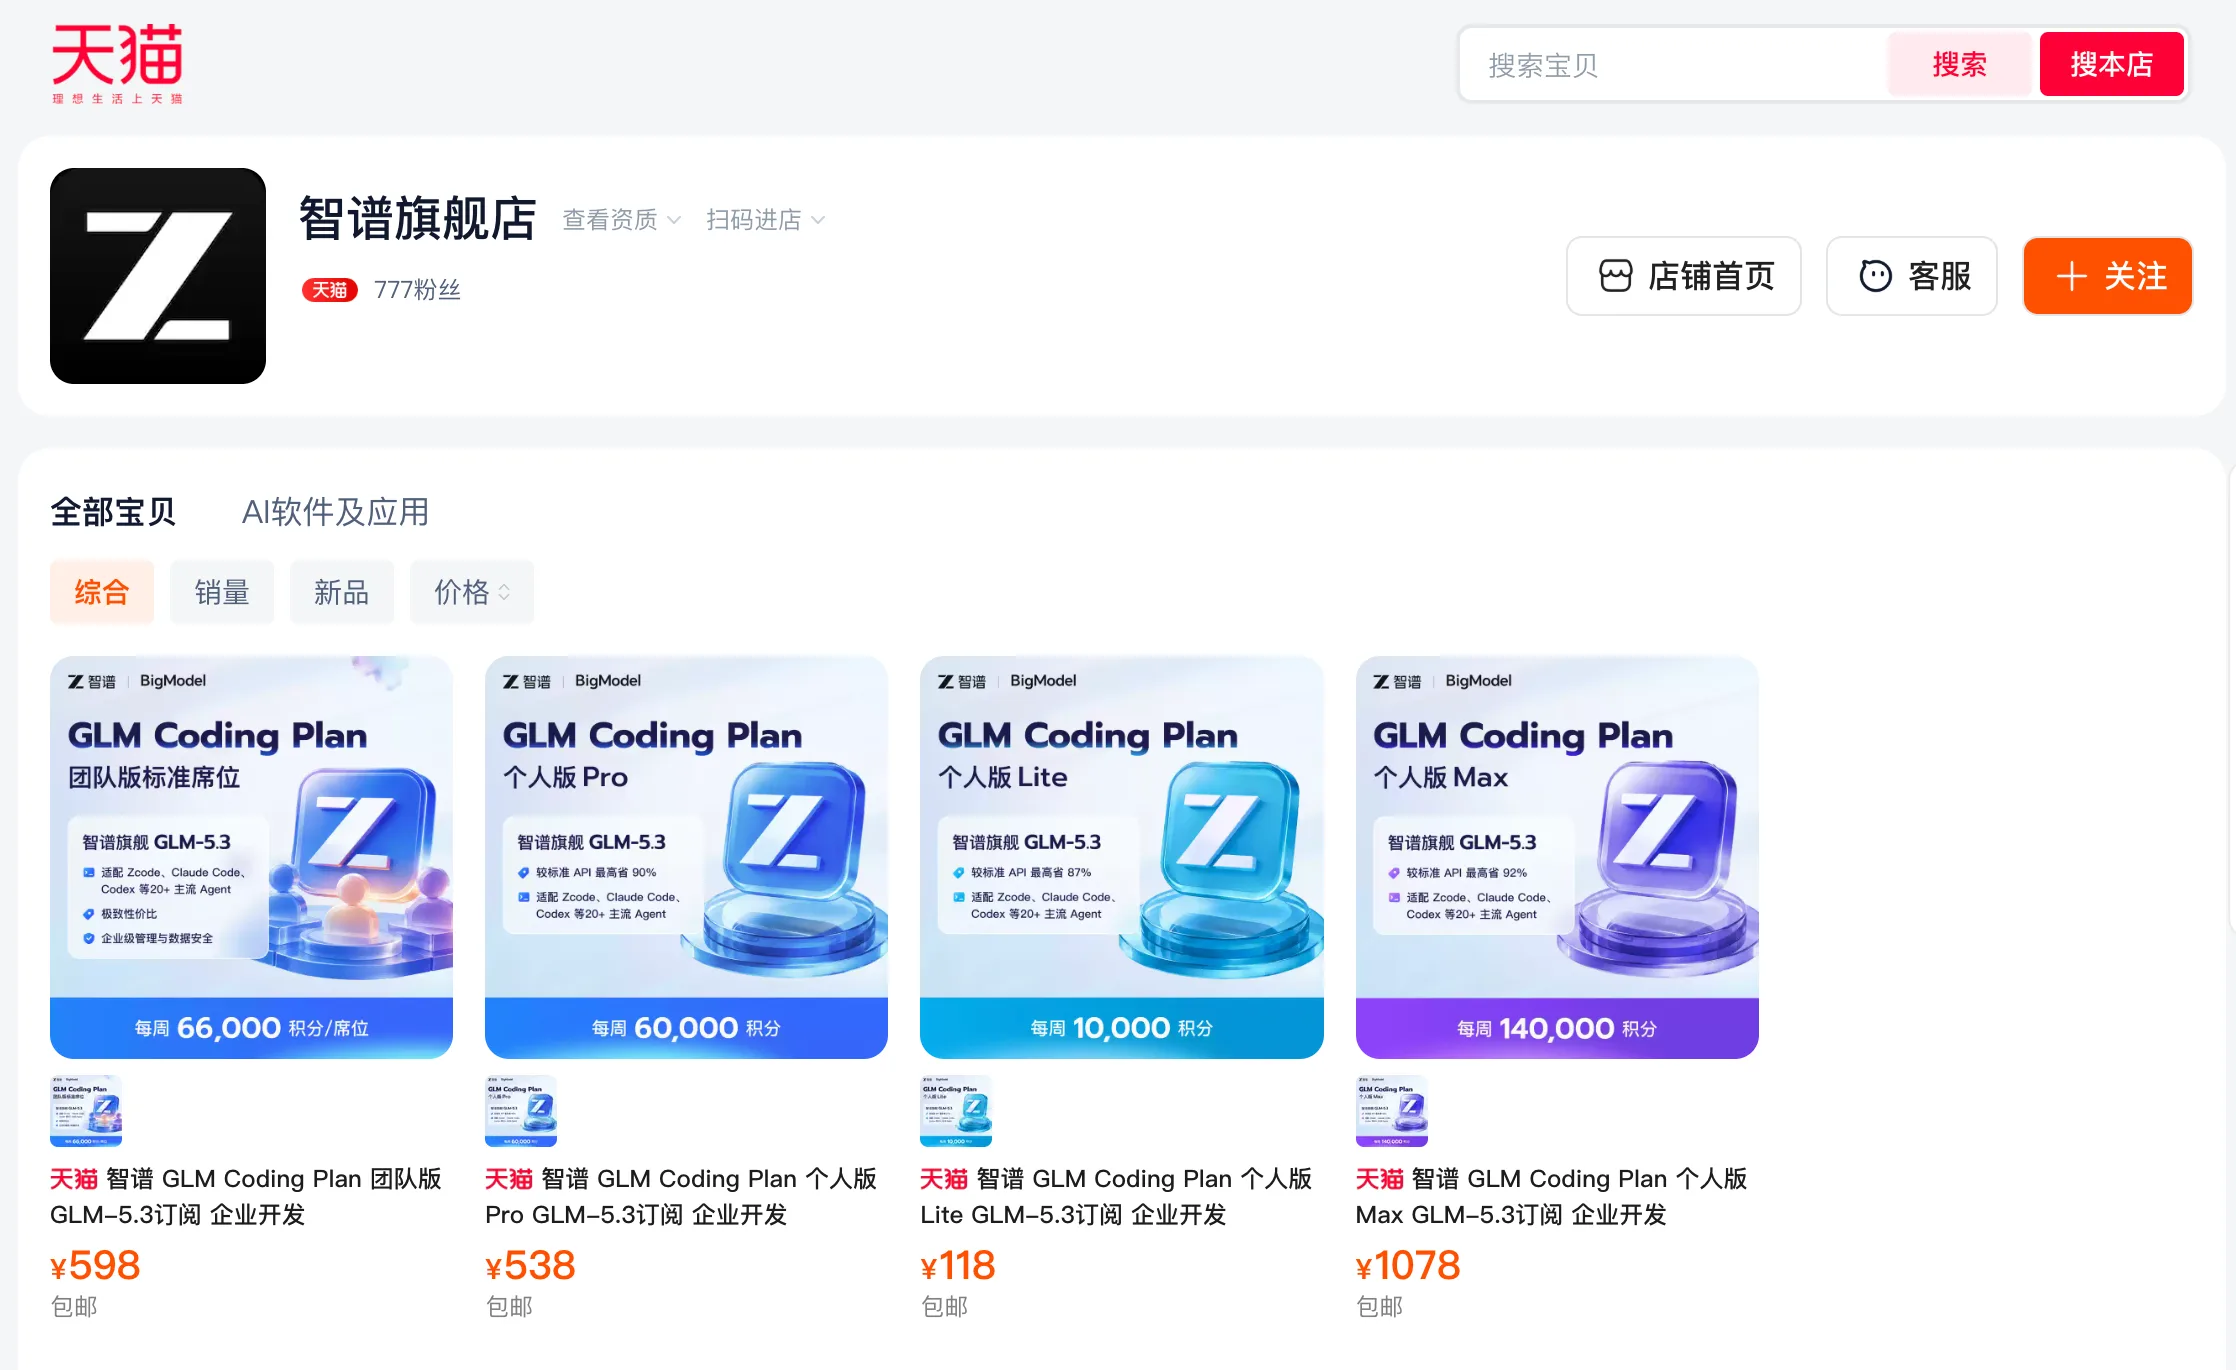The height and width of the screenshot is (1370, 2236).
Task: Contact 客服 customer service
Action: coord(1912,276)
